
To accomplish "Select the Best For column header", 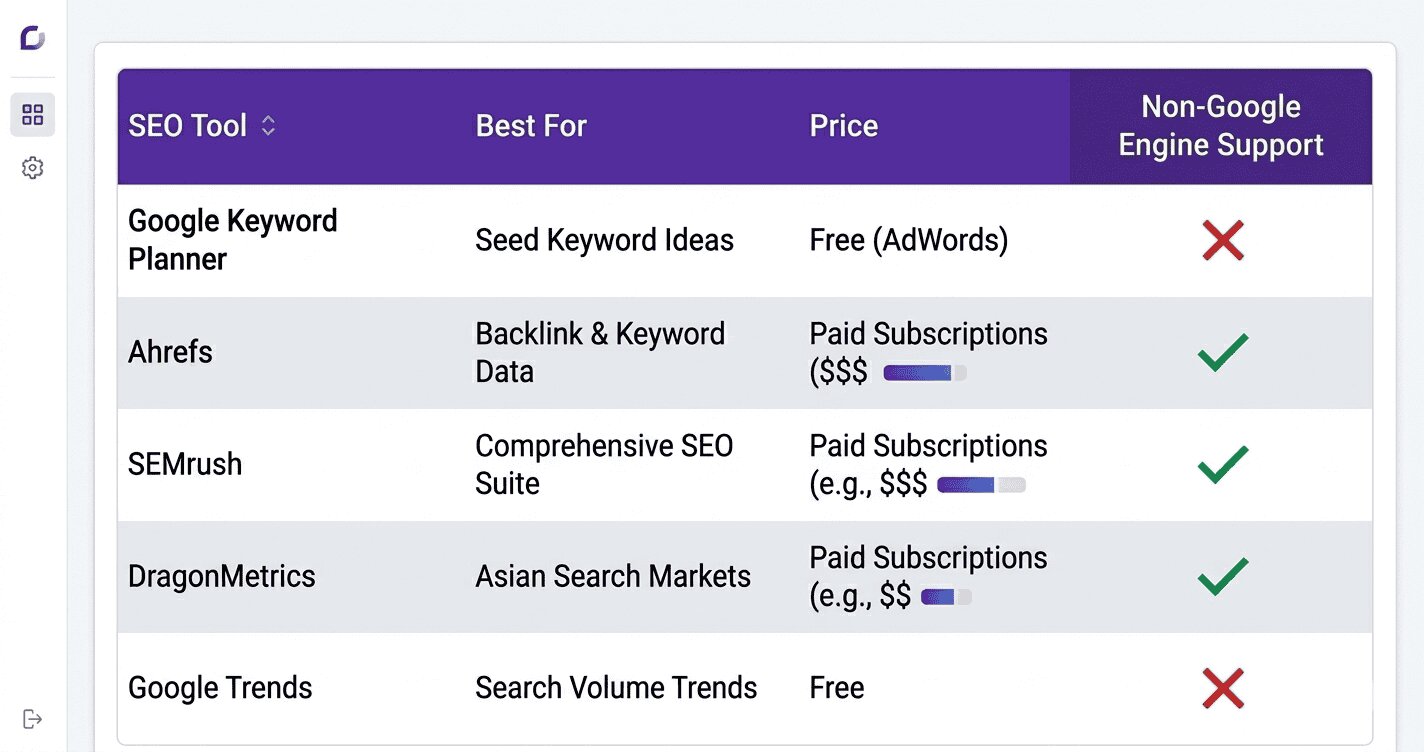I will click(530, 126).
